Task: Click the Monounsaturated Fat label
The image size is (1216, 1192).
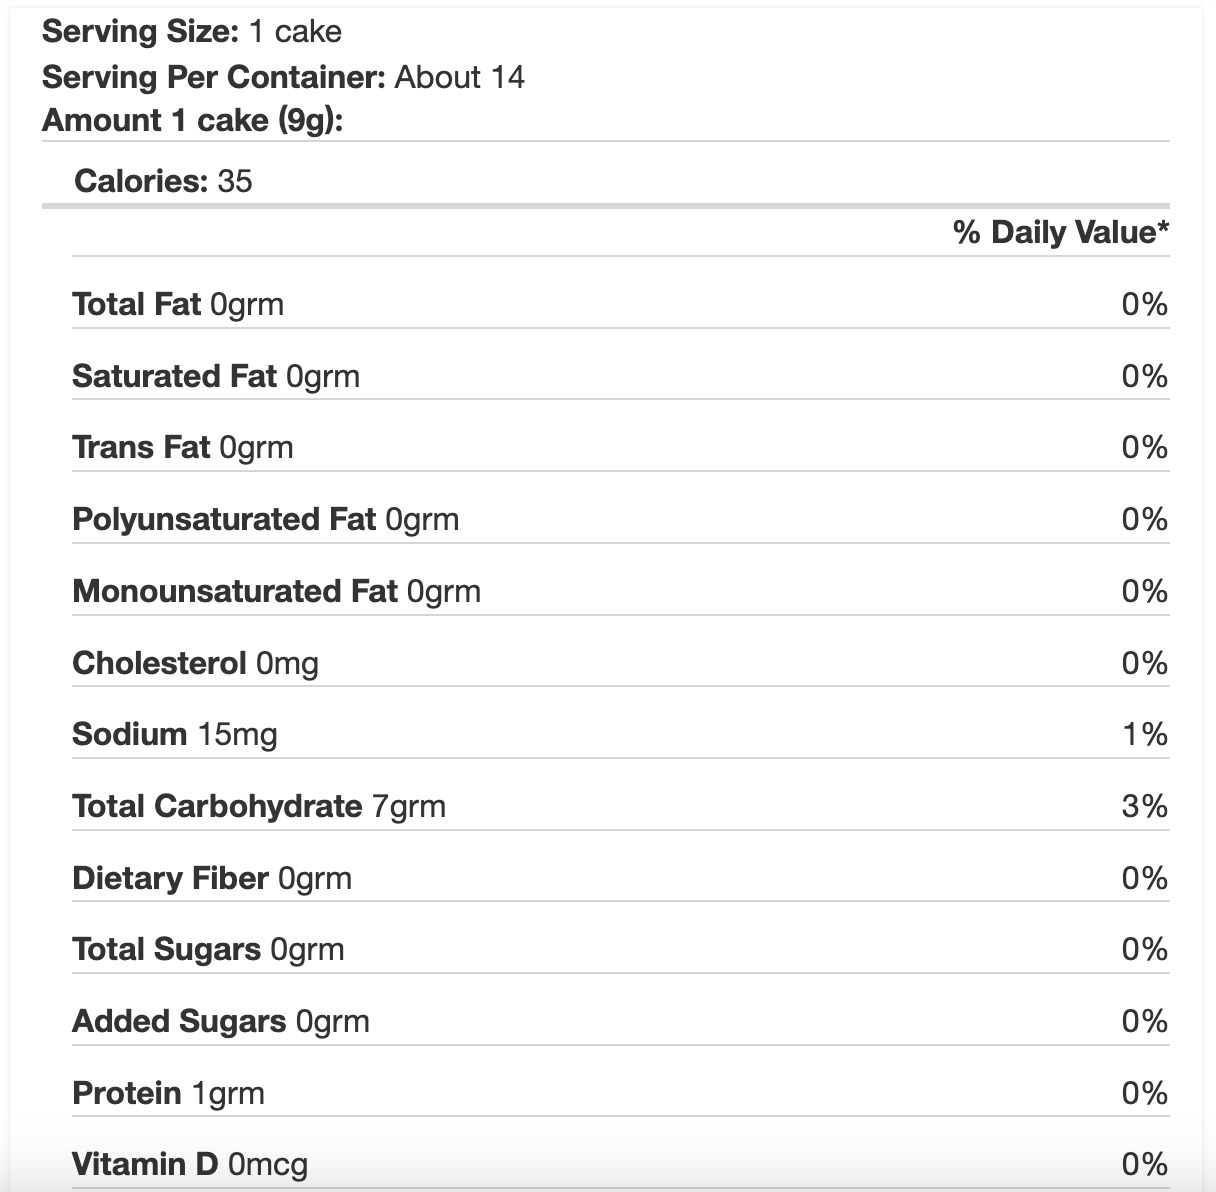Action: [x=235, y=591]
